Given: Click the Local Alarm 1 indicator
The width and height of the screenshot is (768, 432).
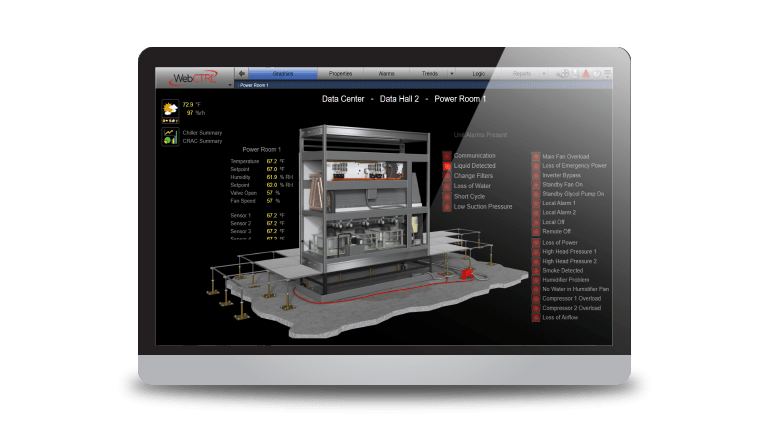Looking at the screenshot, I should coord(536,203).
